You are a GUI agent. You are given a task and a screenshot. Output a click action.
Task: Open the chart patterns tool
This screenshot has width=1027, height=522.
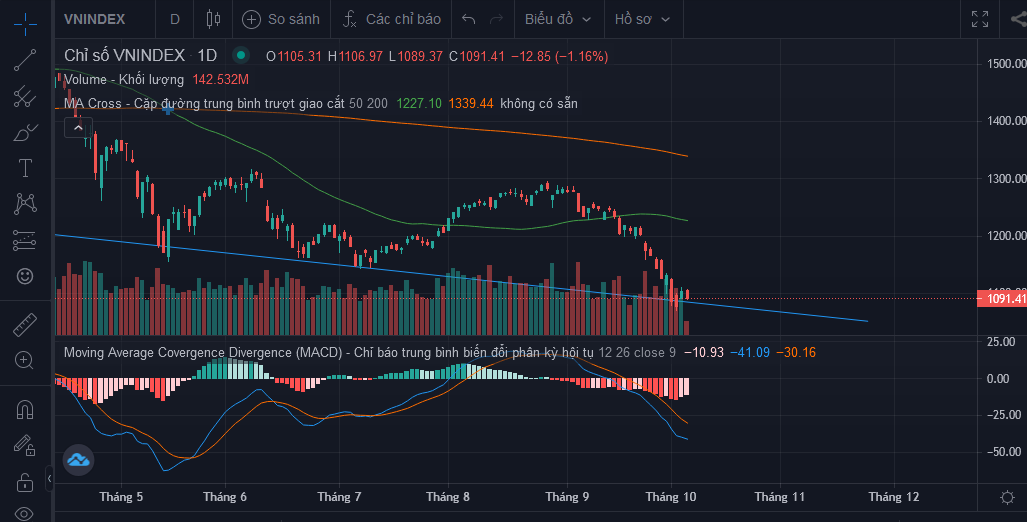point(25,204)
